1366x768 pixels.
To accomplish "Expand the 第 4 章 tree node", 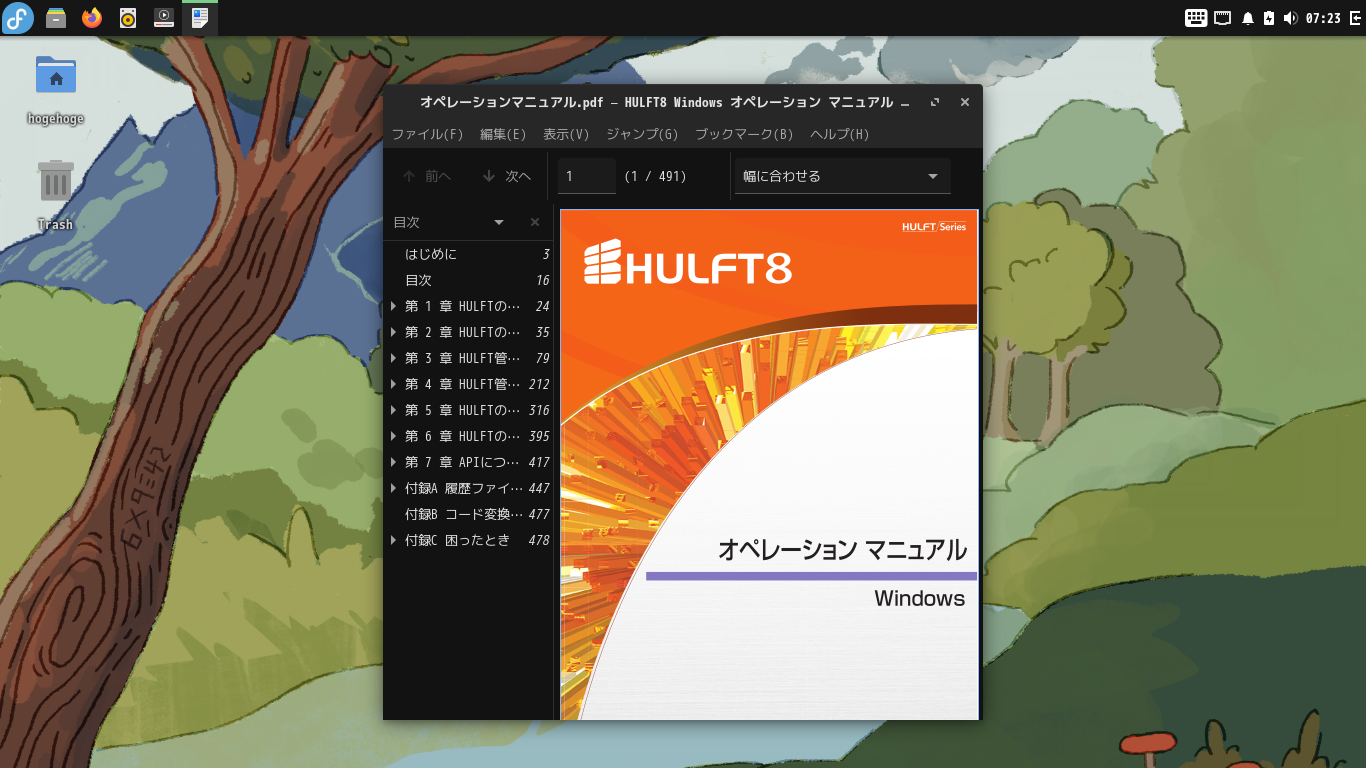I will pyautogui.click(x=394, y=384).
